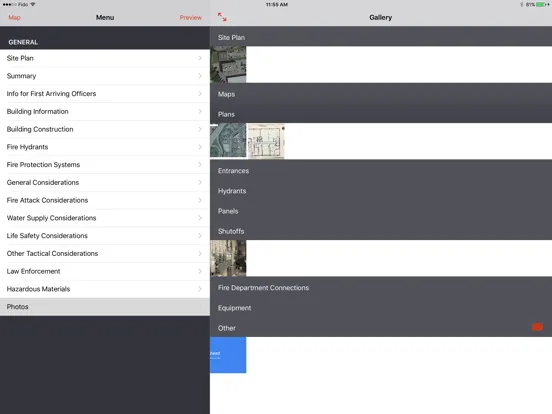Tap the red camera icon in Other
Screen dimensions: 552x414
point(537,327)
